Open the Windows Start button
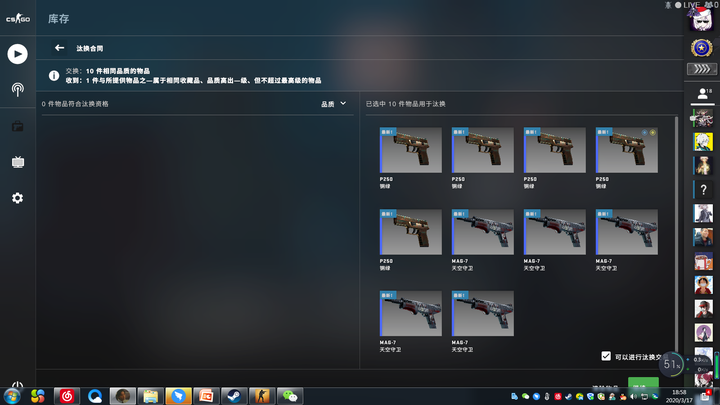 point(12,396)
